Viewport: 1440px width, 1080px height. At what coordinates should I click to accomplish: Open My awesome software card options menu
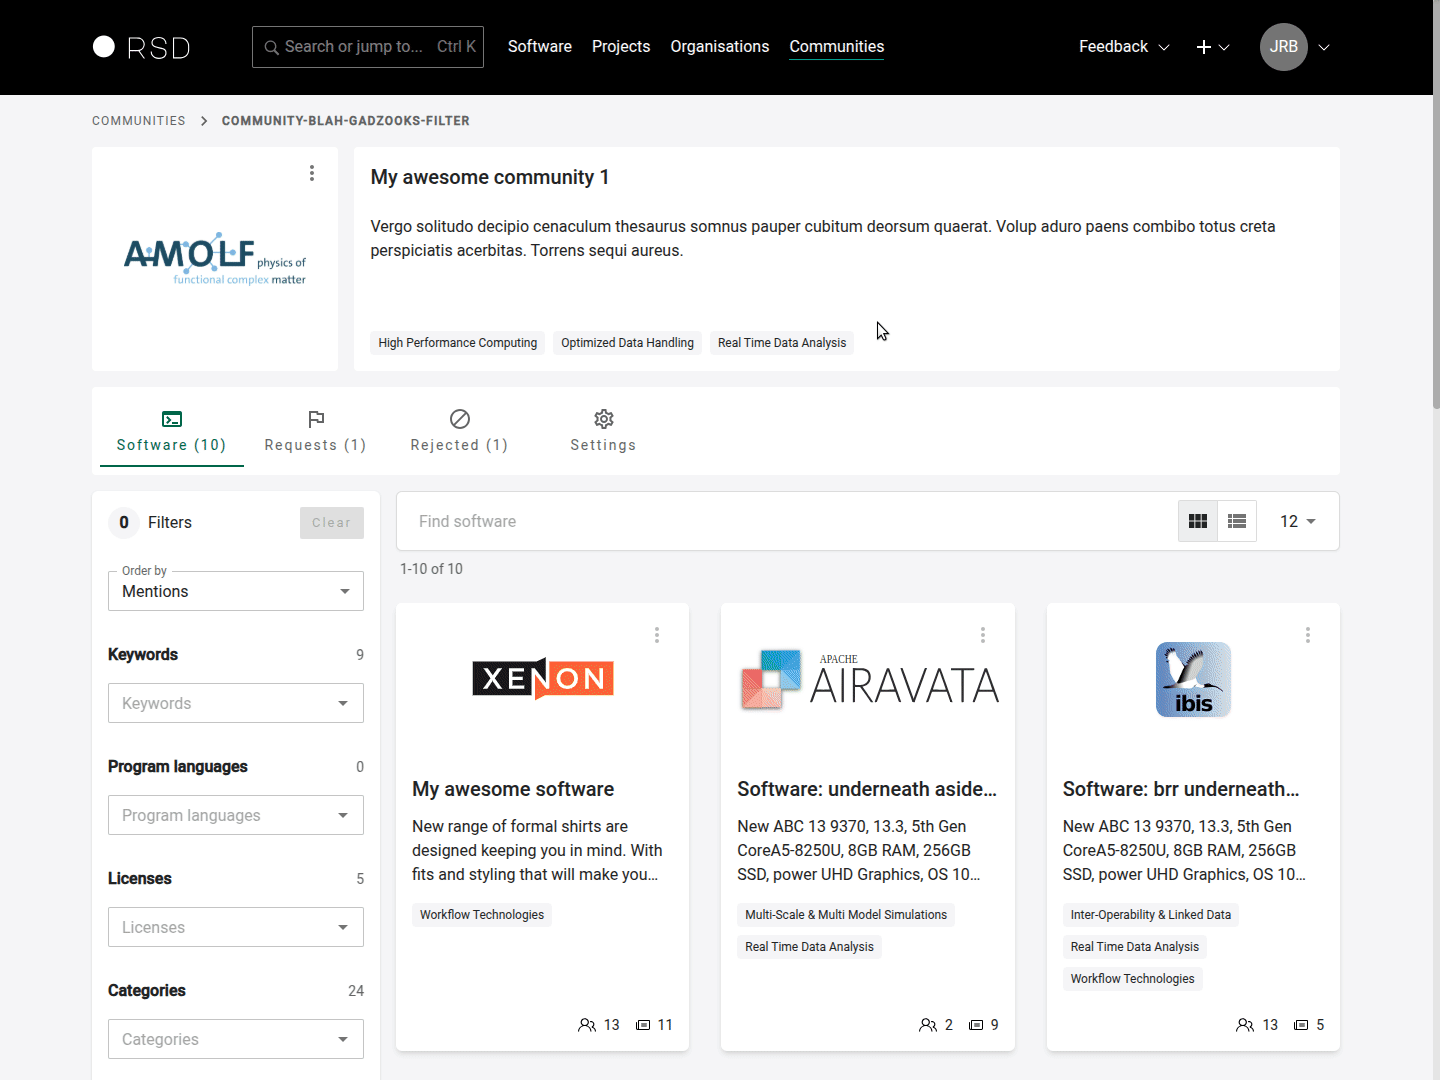click(657, 635)
